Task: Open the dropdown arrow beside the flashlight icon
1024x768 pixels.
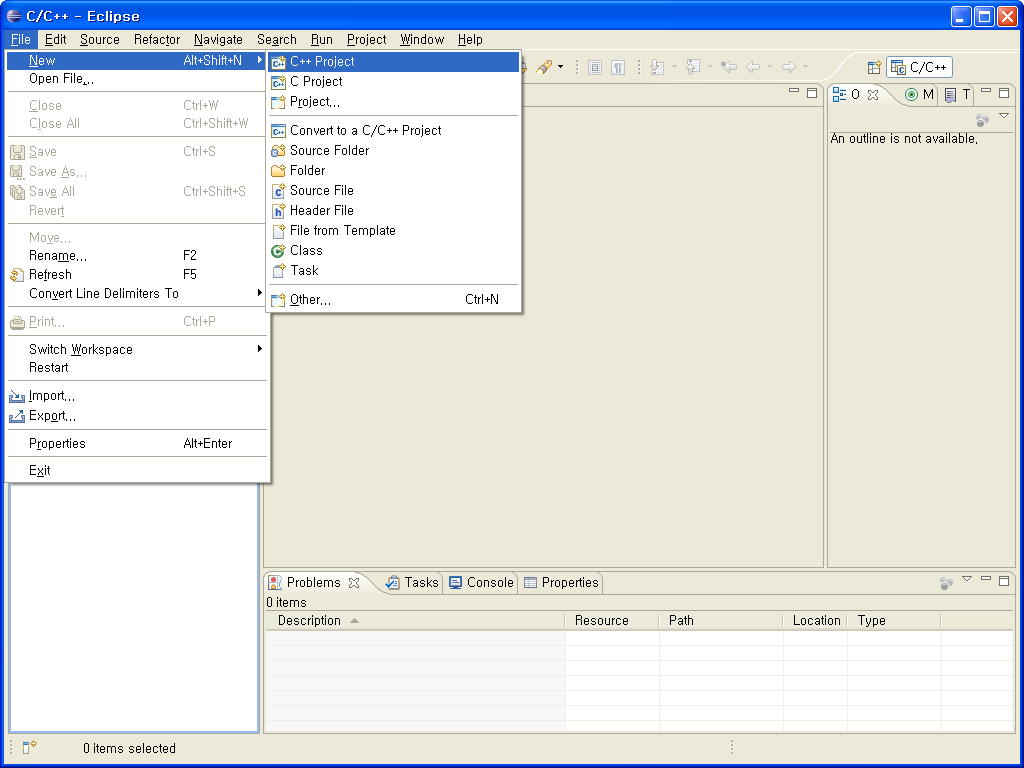Action: click(560, 67)
